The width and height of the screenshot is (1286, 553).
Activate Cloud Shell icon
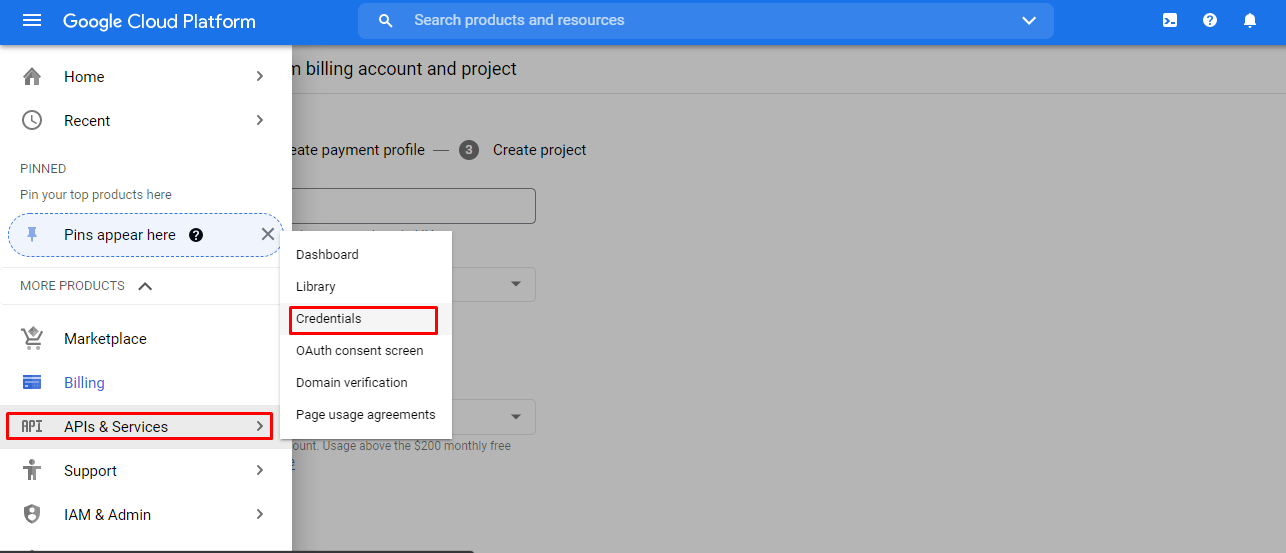pos(1170,20)
